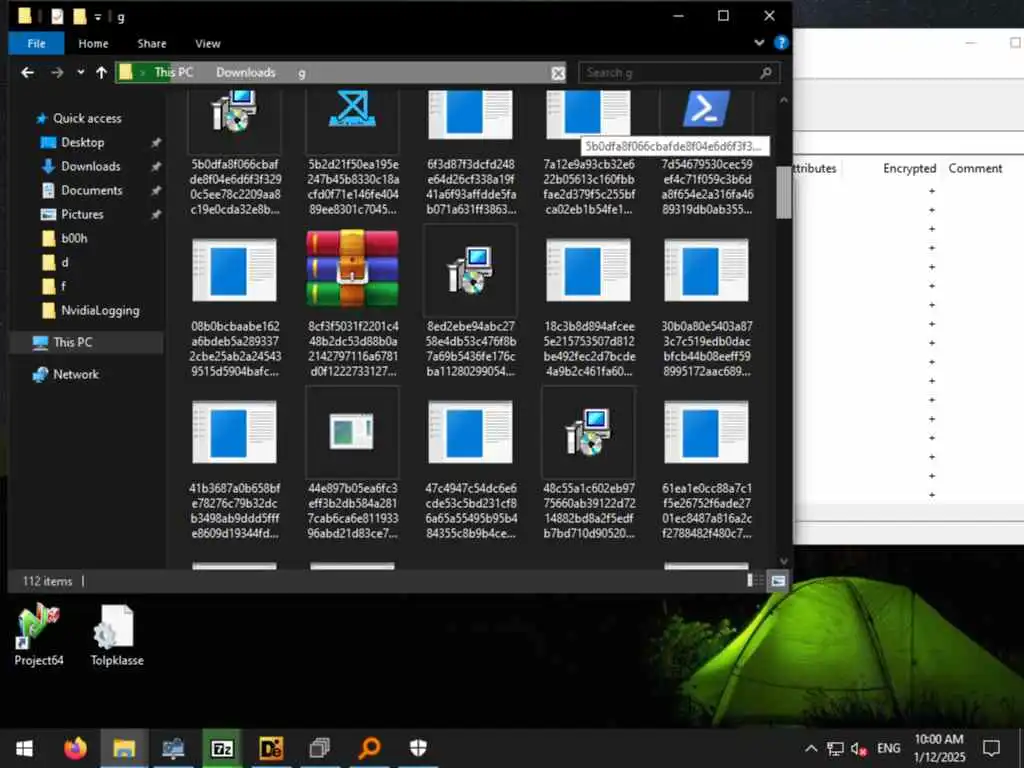
Task: Select file 41b3687a0b658bf icon
Action: [x=234, y=432]
